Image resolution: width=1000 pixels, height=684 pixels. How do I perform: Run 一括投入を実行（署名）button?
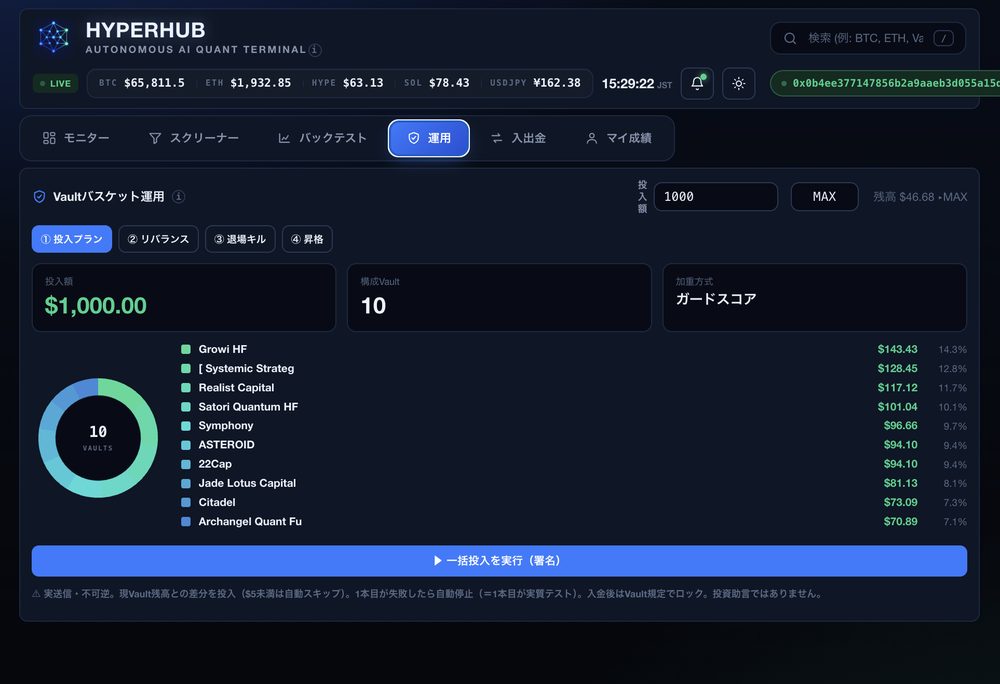(x=499, y=561)
